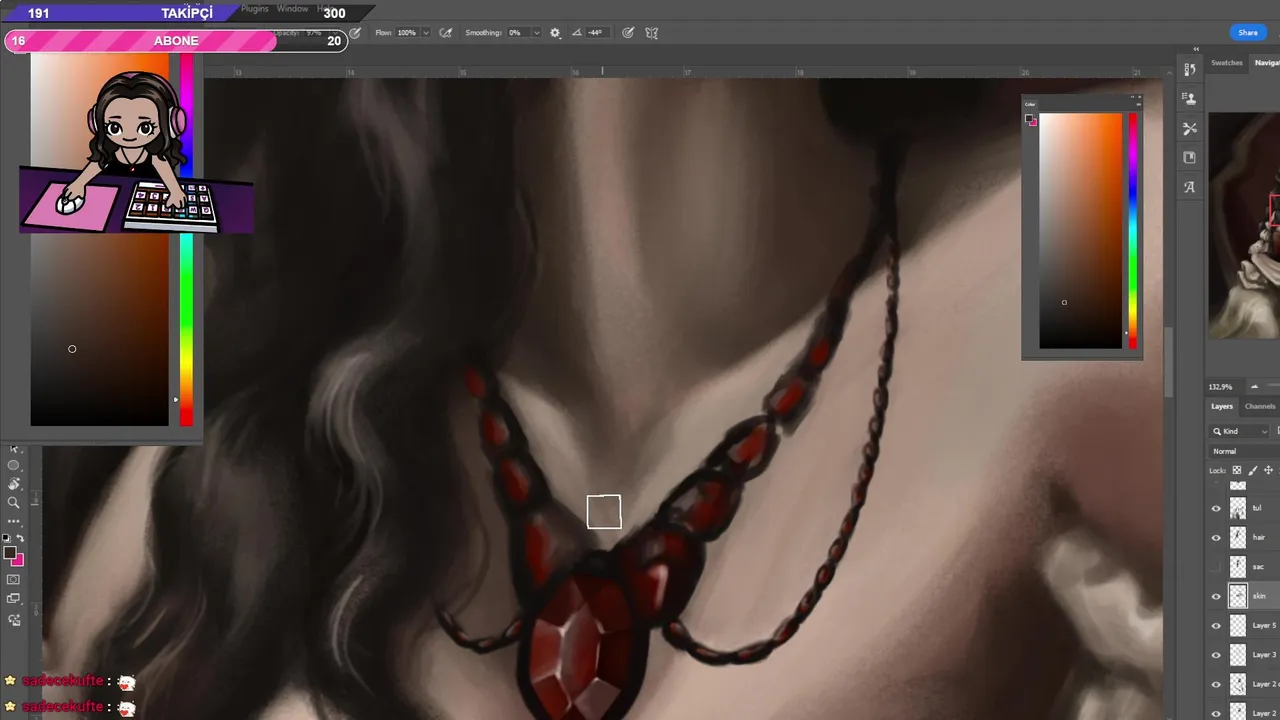Close floating Color panel
This screenshot has width=1280, height=720.
1138,97
